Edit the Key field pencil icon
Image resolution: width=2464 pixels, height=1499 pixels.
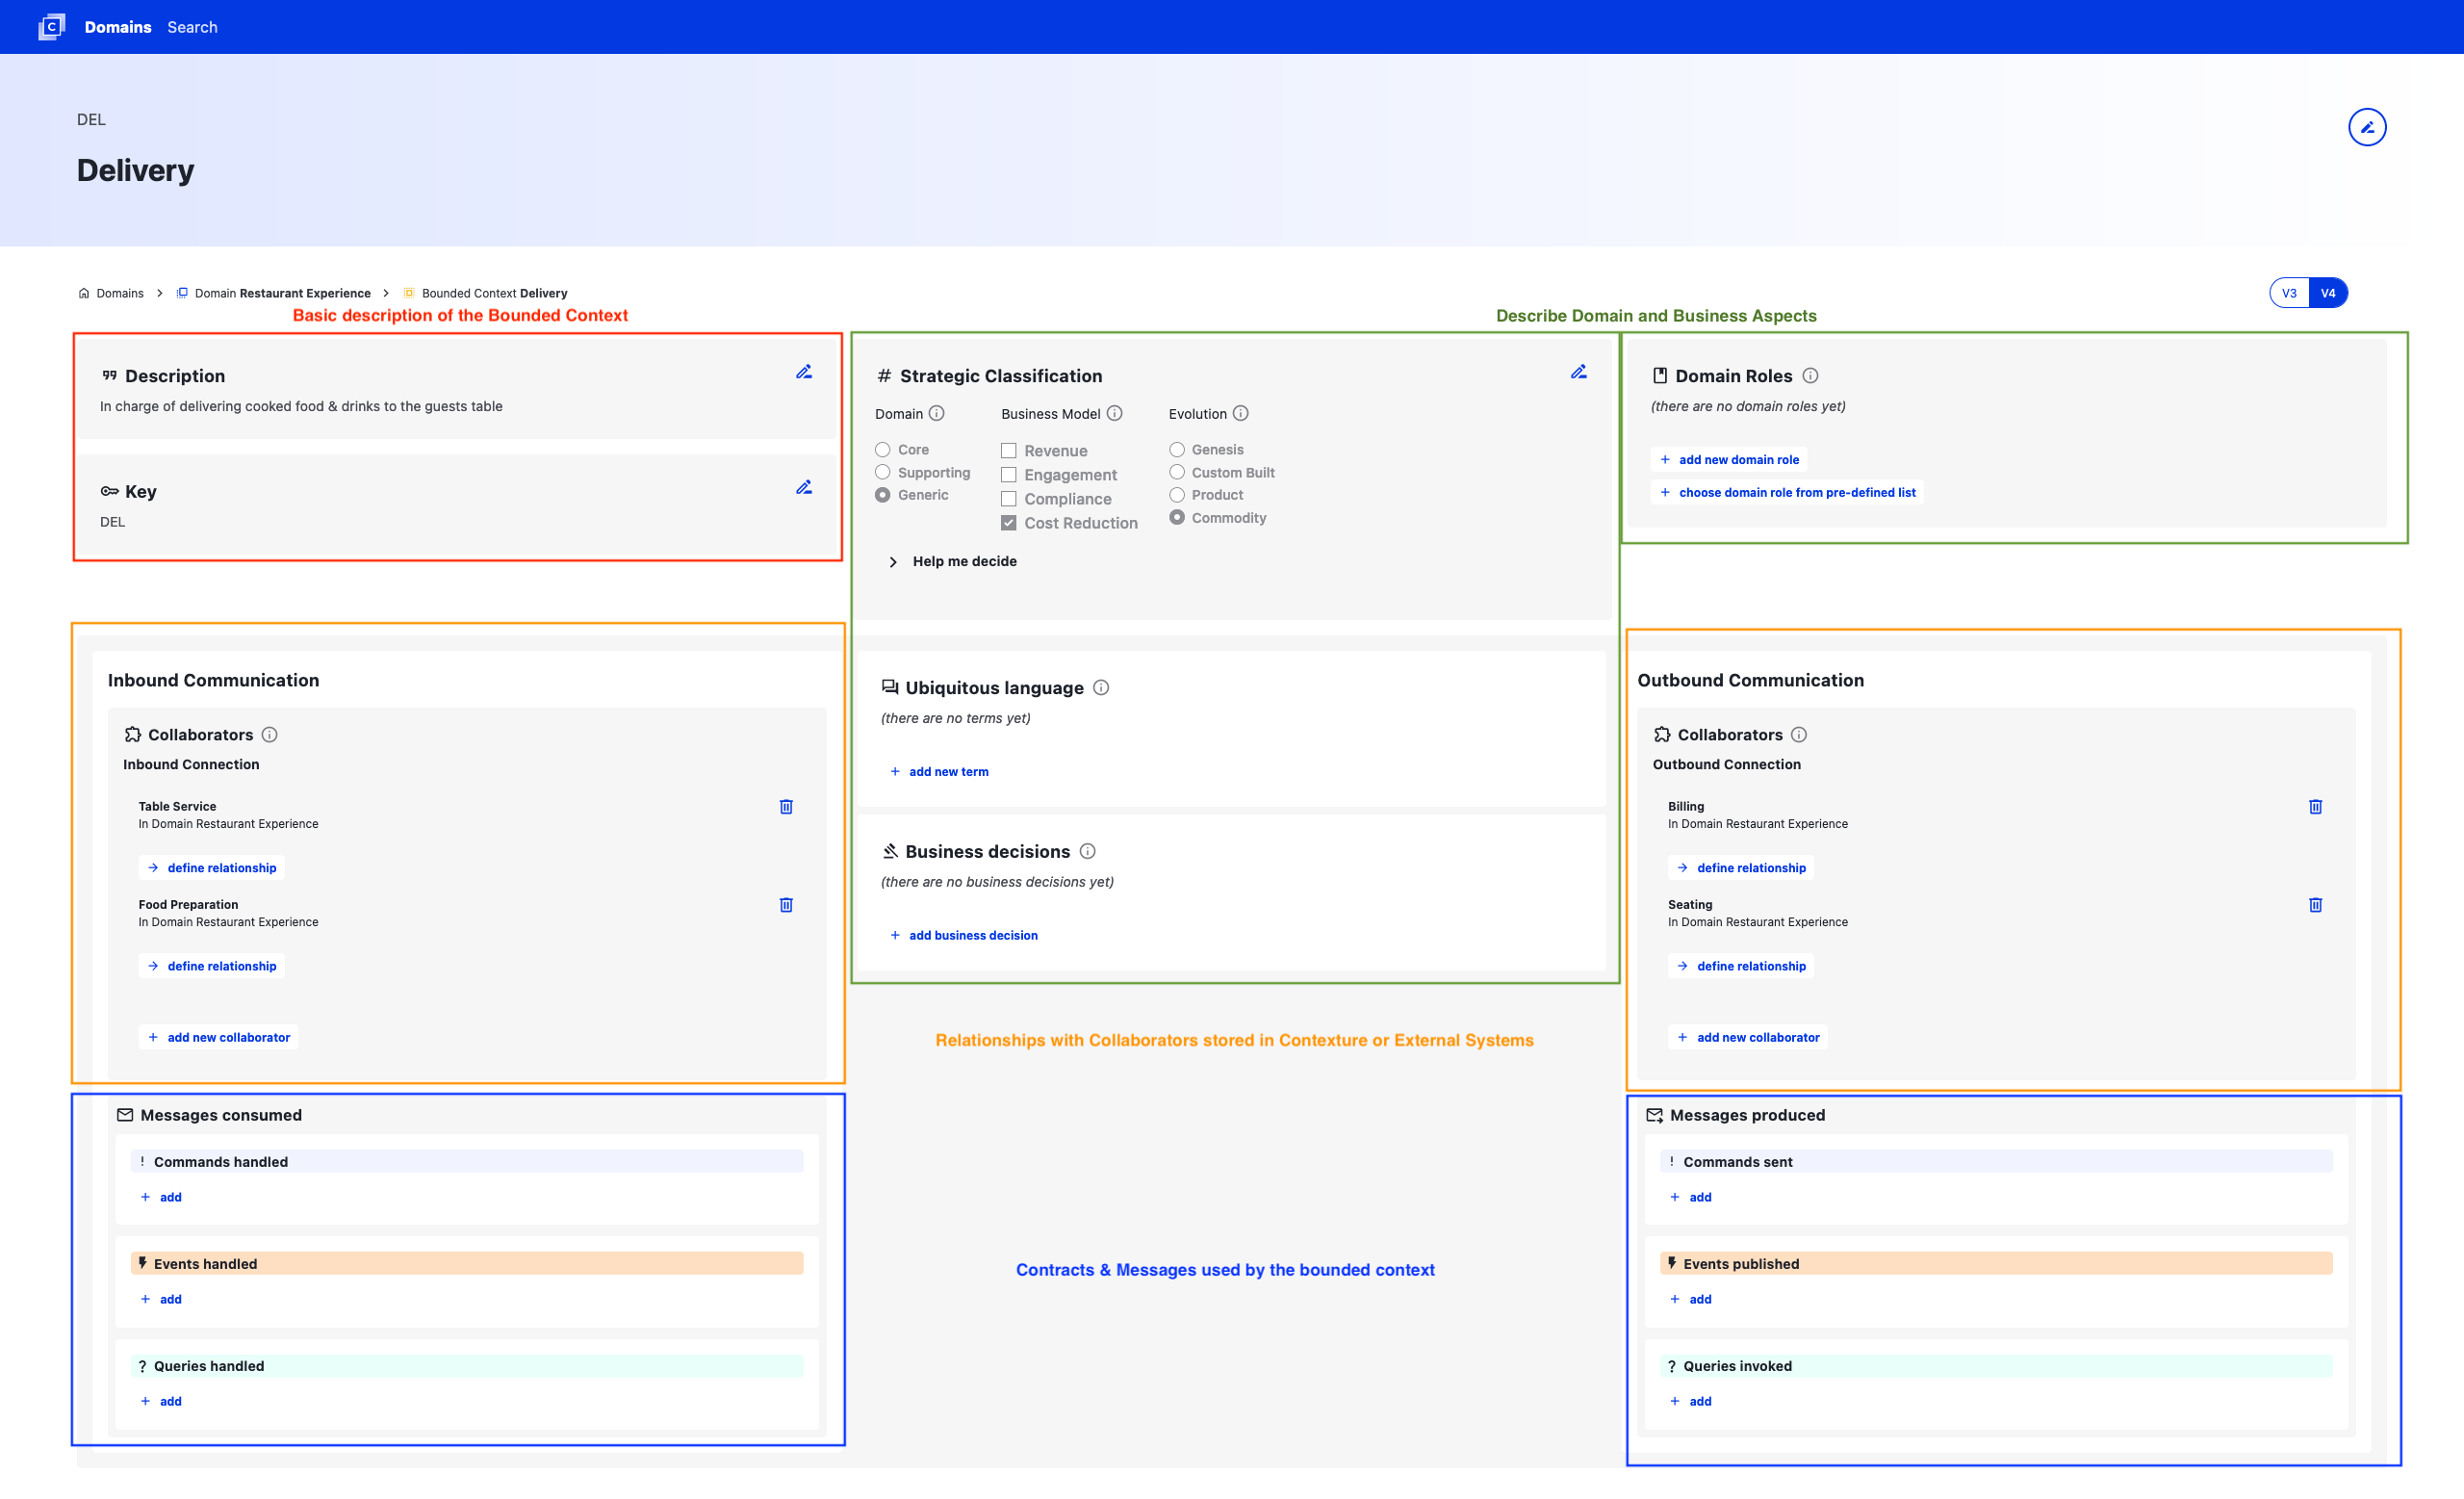(804, 488)
